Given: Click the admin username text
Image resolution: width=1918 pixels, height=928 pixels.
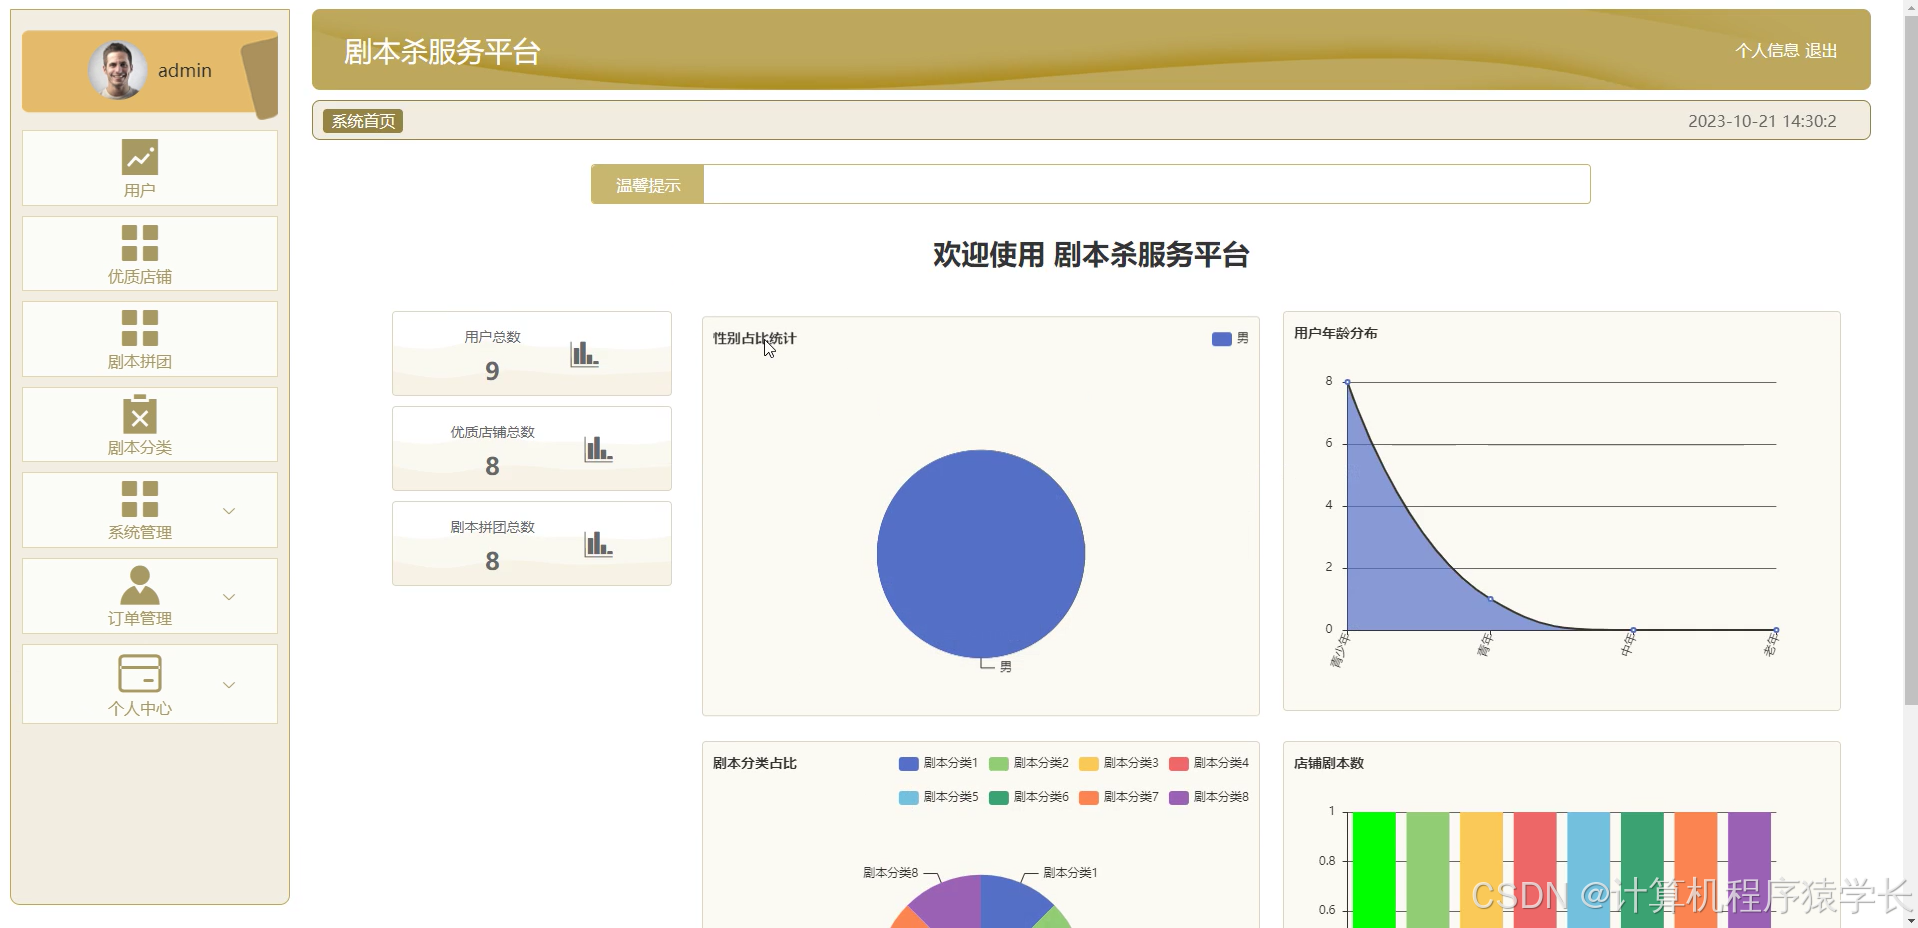Looking at the screenshot, I should (x=185, y=71).
